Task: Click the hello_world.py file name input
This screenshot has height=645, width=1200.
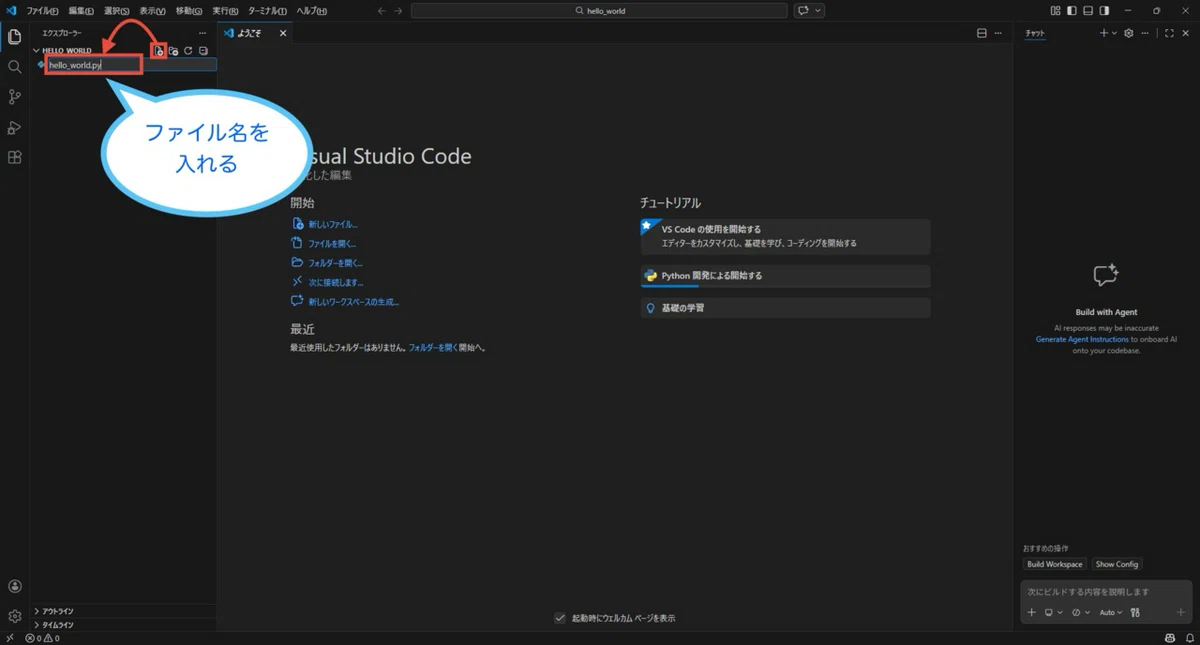Action: tap(132, 65)
